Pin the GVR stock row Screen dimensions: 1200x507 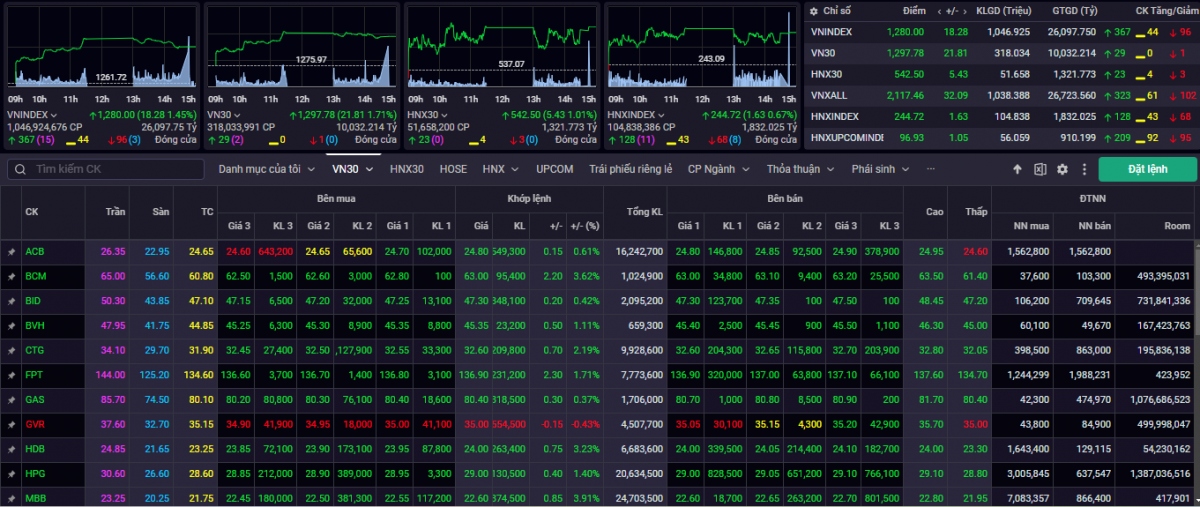[12, 423]
